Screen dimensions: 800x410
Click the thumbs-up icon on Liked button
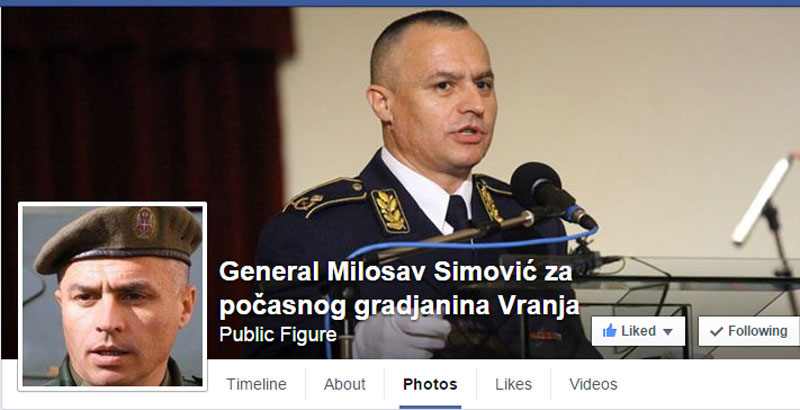610,331
